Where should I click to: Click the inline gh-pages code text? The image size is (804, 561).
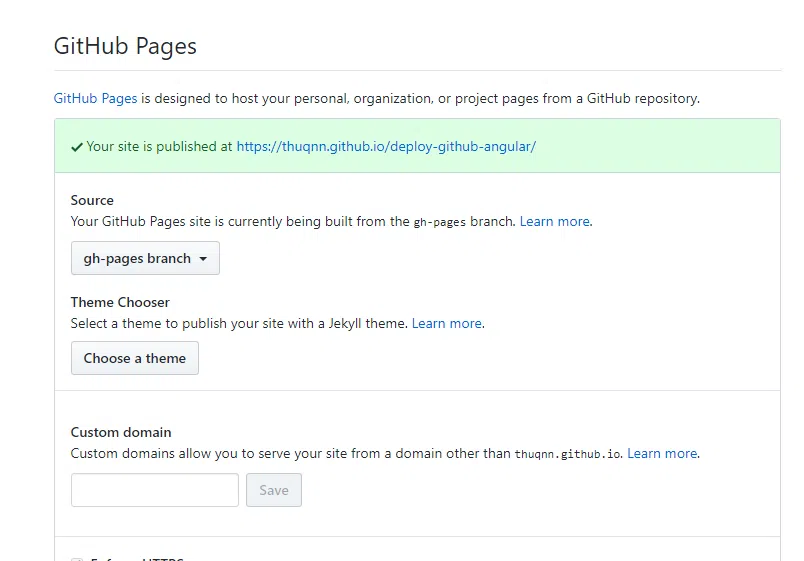click(x=439, y=222)
